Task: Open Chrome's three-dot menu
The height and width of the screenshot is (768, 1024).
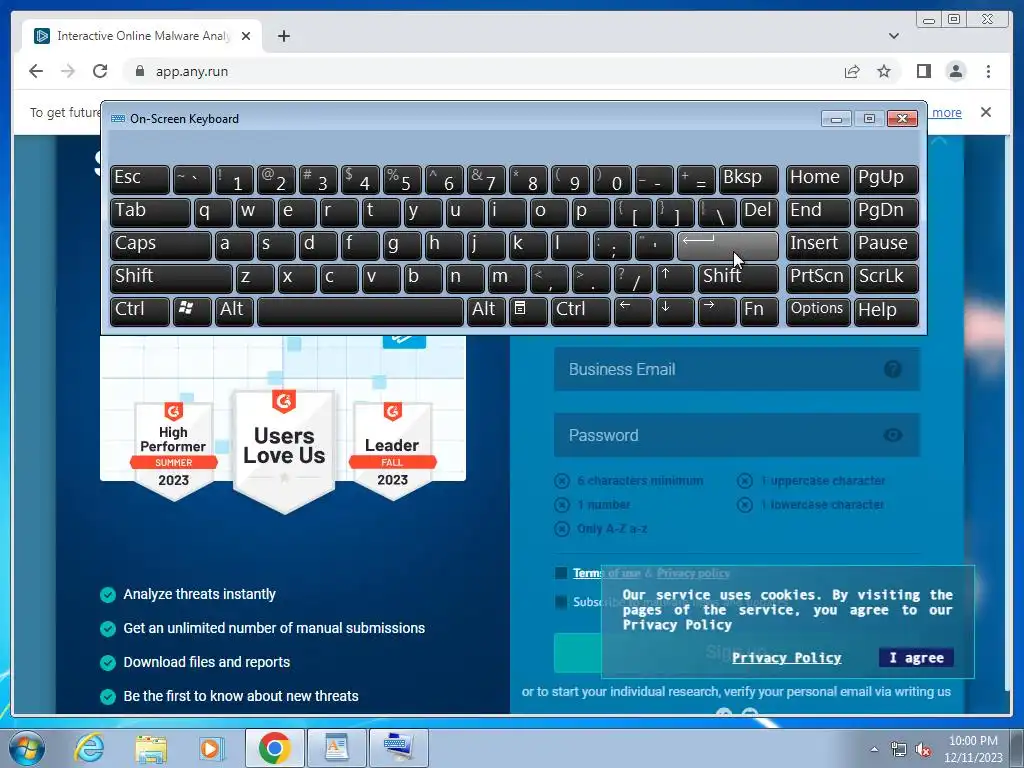Action: pos(988,71)
